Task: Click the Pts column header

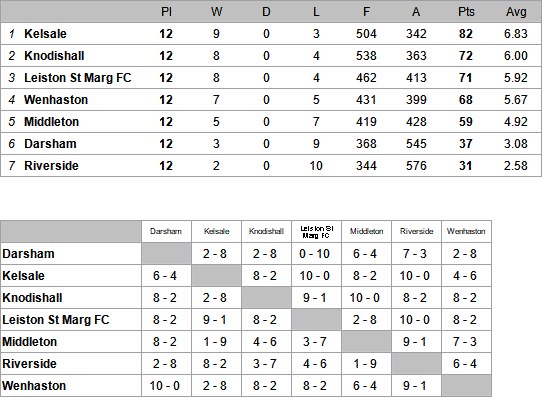Action: [x=466, y=12]
